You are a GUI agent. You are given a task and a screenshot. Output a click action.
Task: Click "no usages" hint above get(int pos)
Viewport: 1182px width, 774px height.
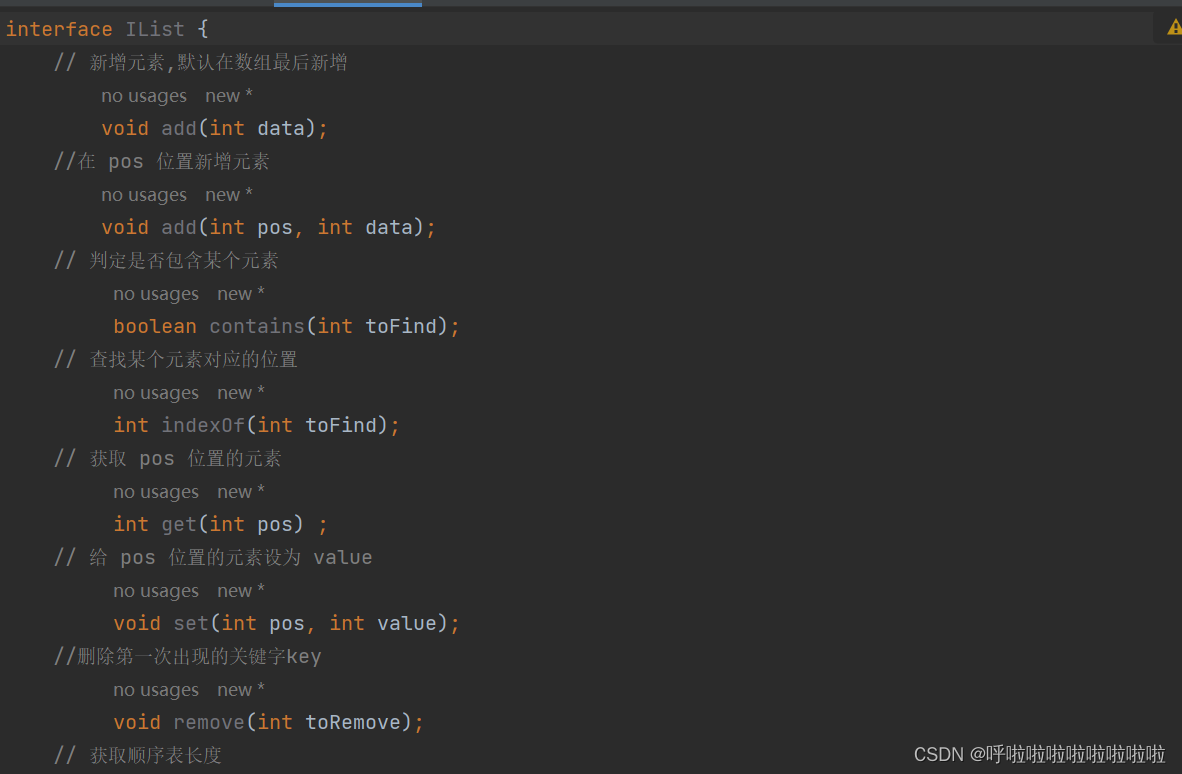[x=156, y=491]
